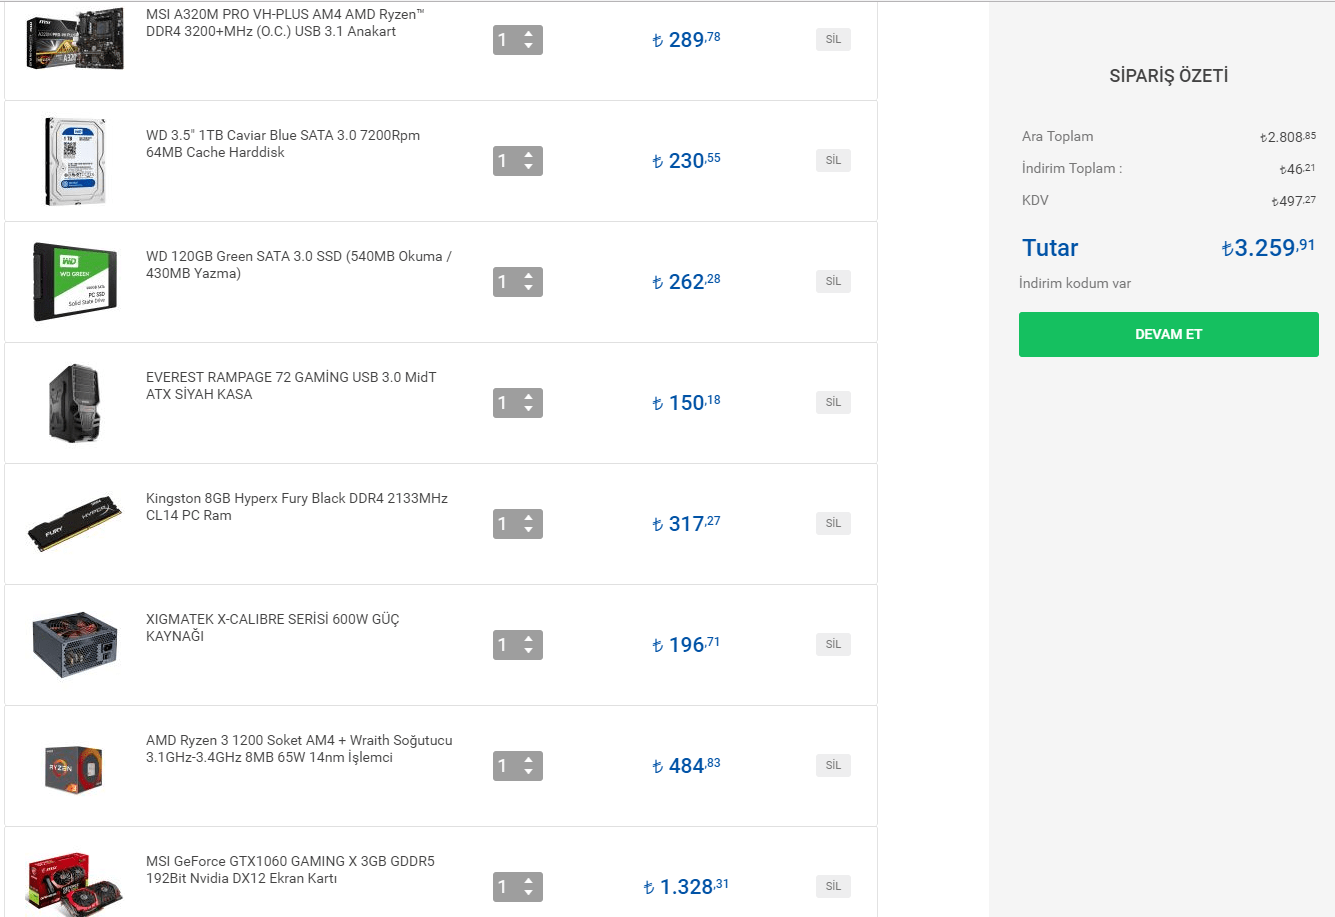Open the 'İndirim kodum var' link
1335x917 pixels.
pyautogui.click(x=1075, y=283)
